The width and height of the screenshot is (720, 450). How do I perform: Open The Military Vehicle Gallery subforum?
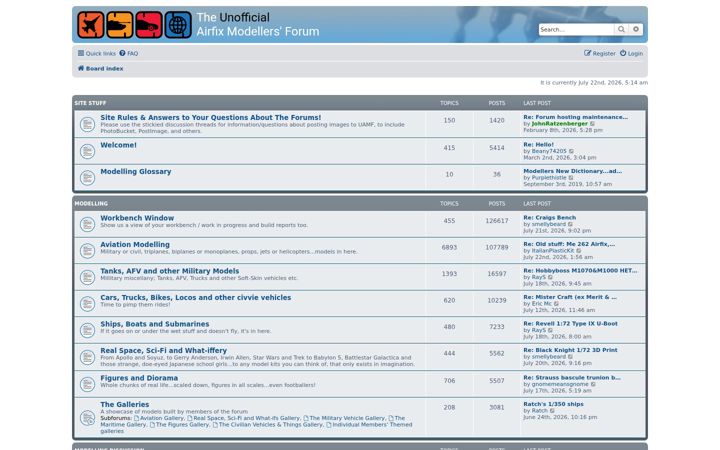click(x=344, y=418)
